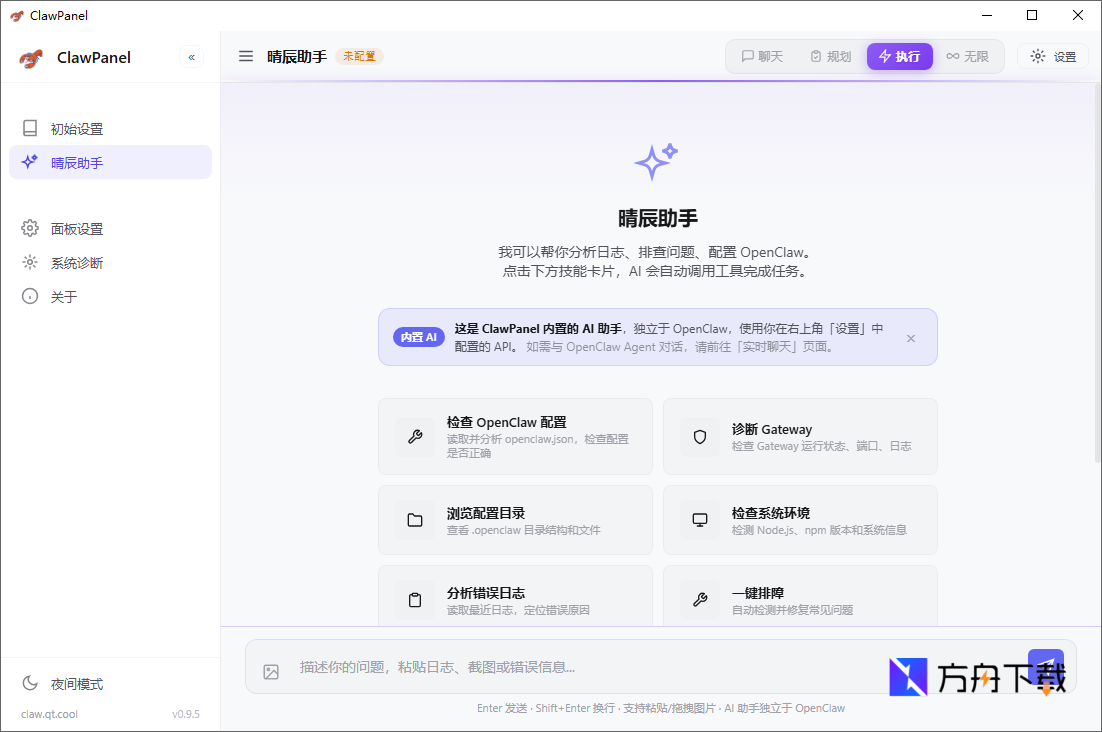Click the repair icon on 一键排障 card
The height and width of the screenshot is (732, 1102).
[700, 600]
